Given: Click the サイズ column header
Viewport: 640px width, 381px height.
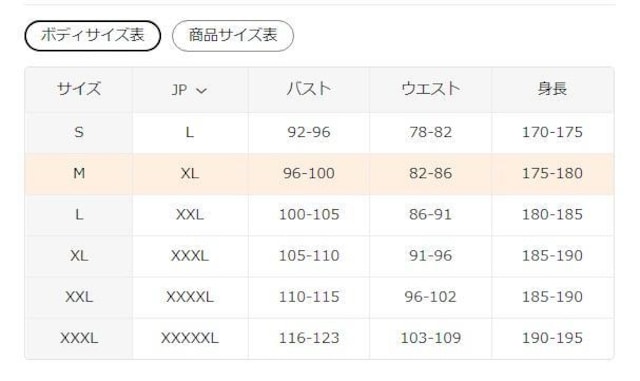Looking at the screenshot, I should click(79, 89).
